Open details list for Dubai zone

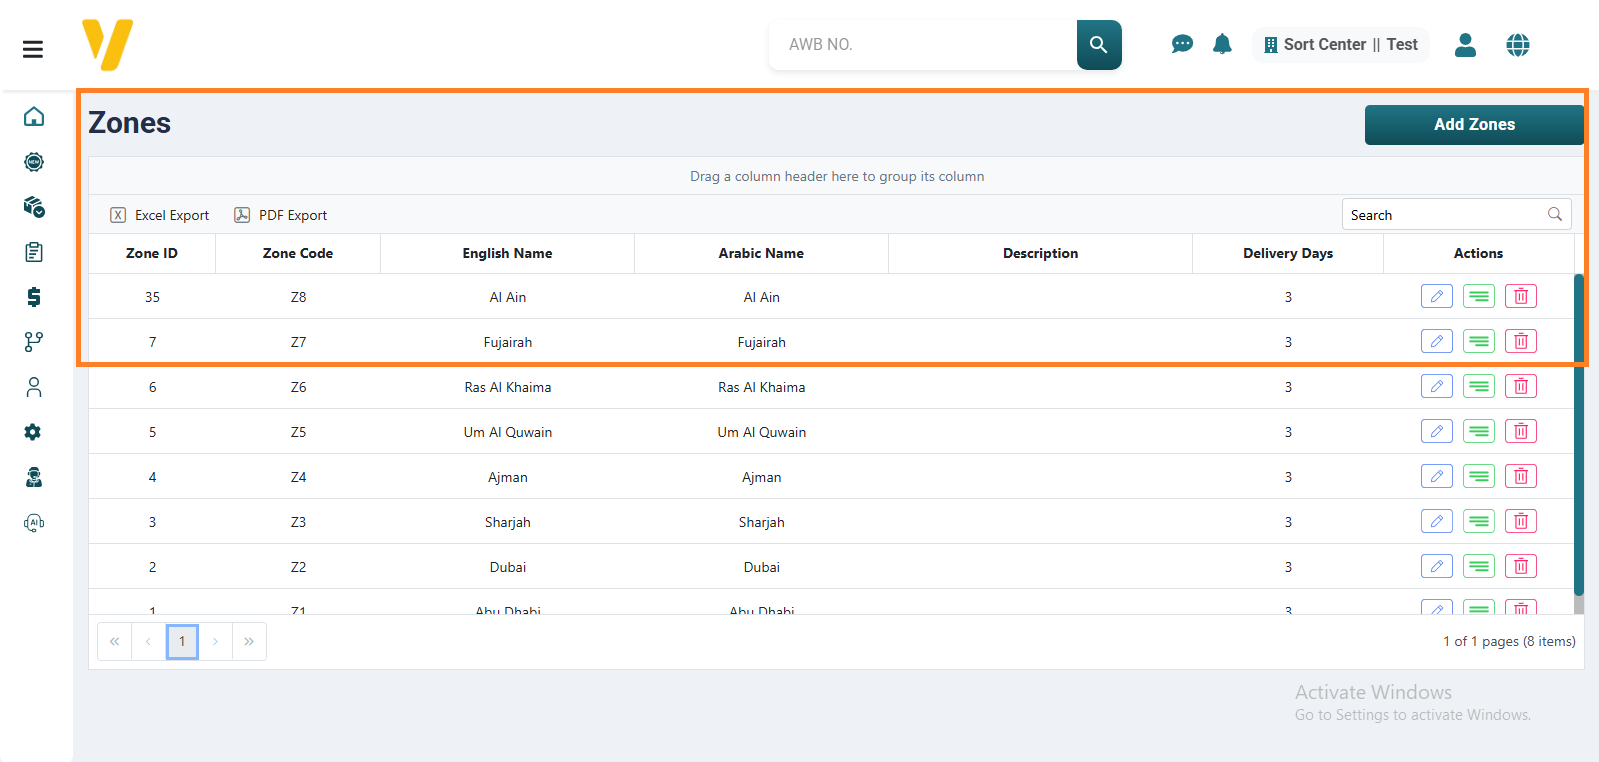1478,567
